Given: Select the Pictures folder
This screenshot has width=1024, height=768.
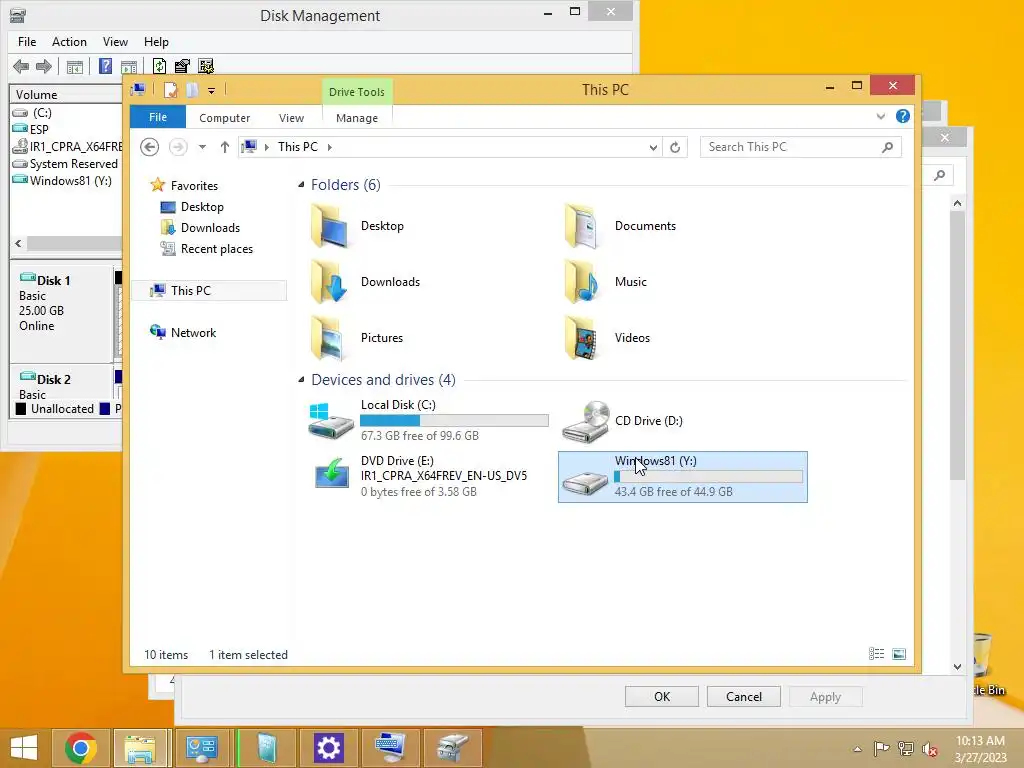Looking at the screenshot, I should 357,338.
